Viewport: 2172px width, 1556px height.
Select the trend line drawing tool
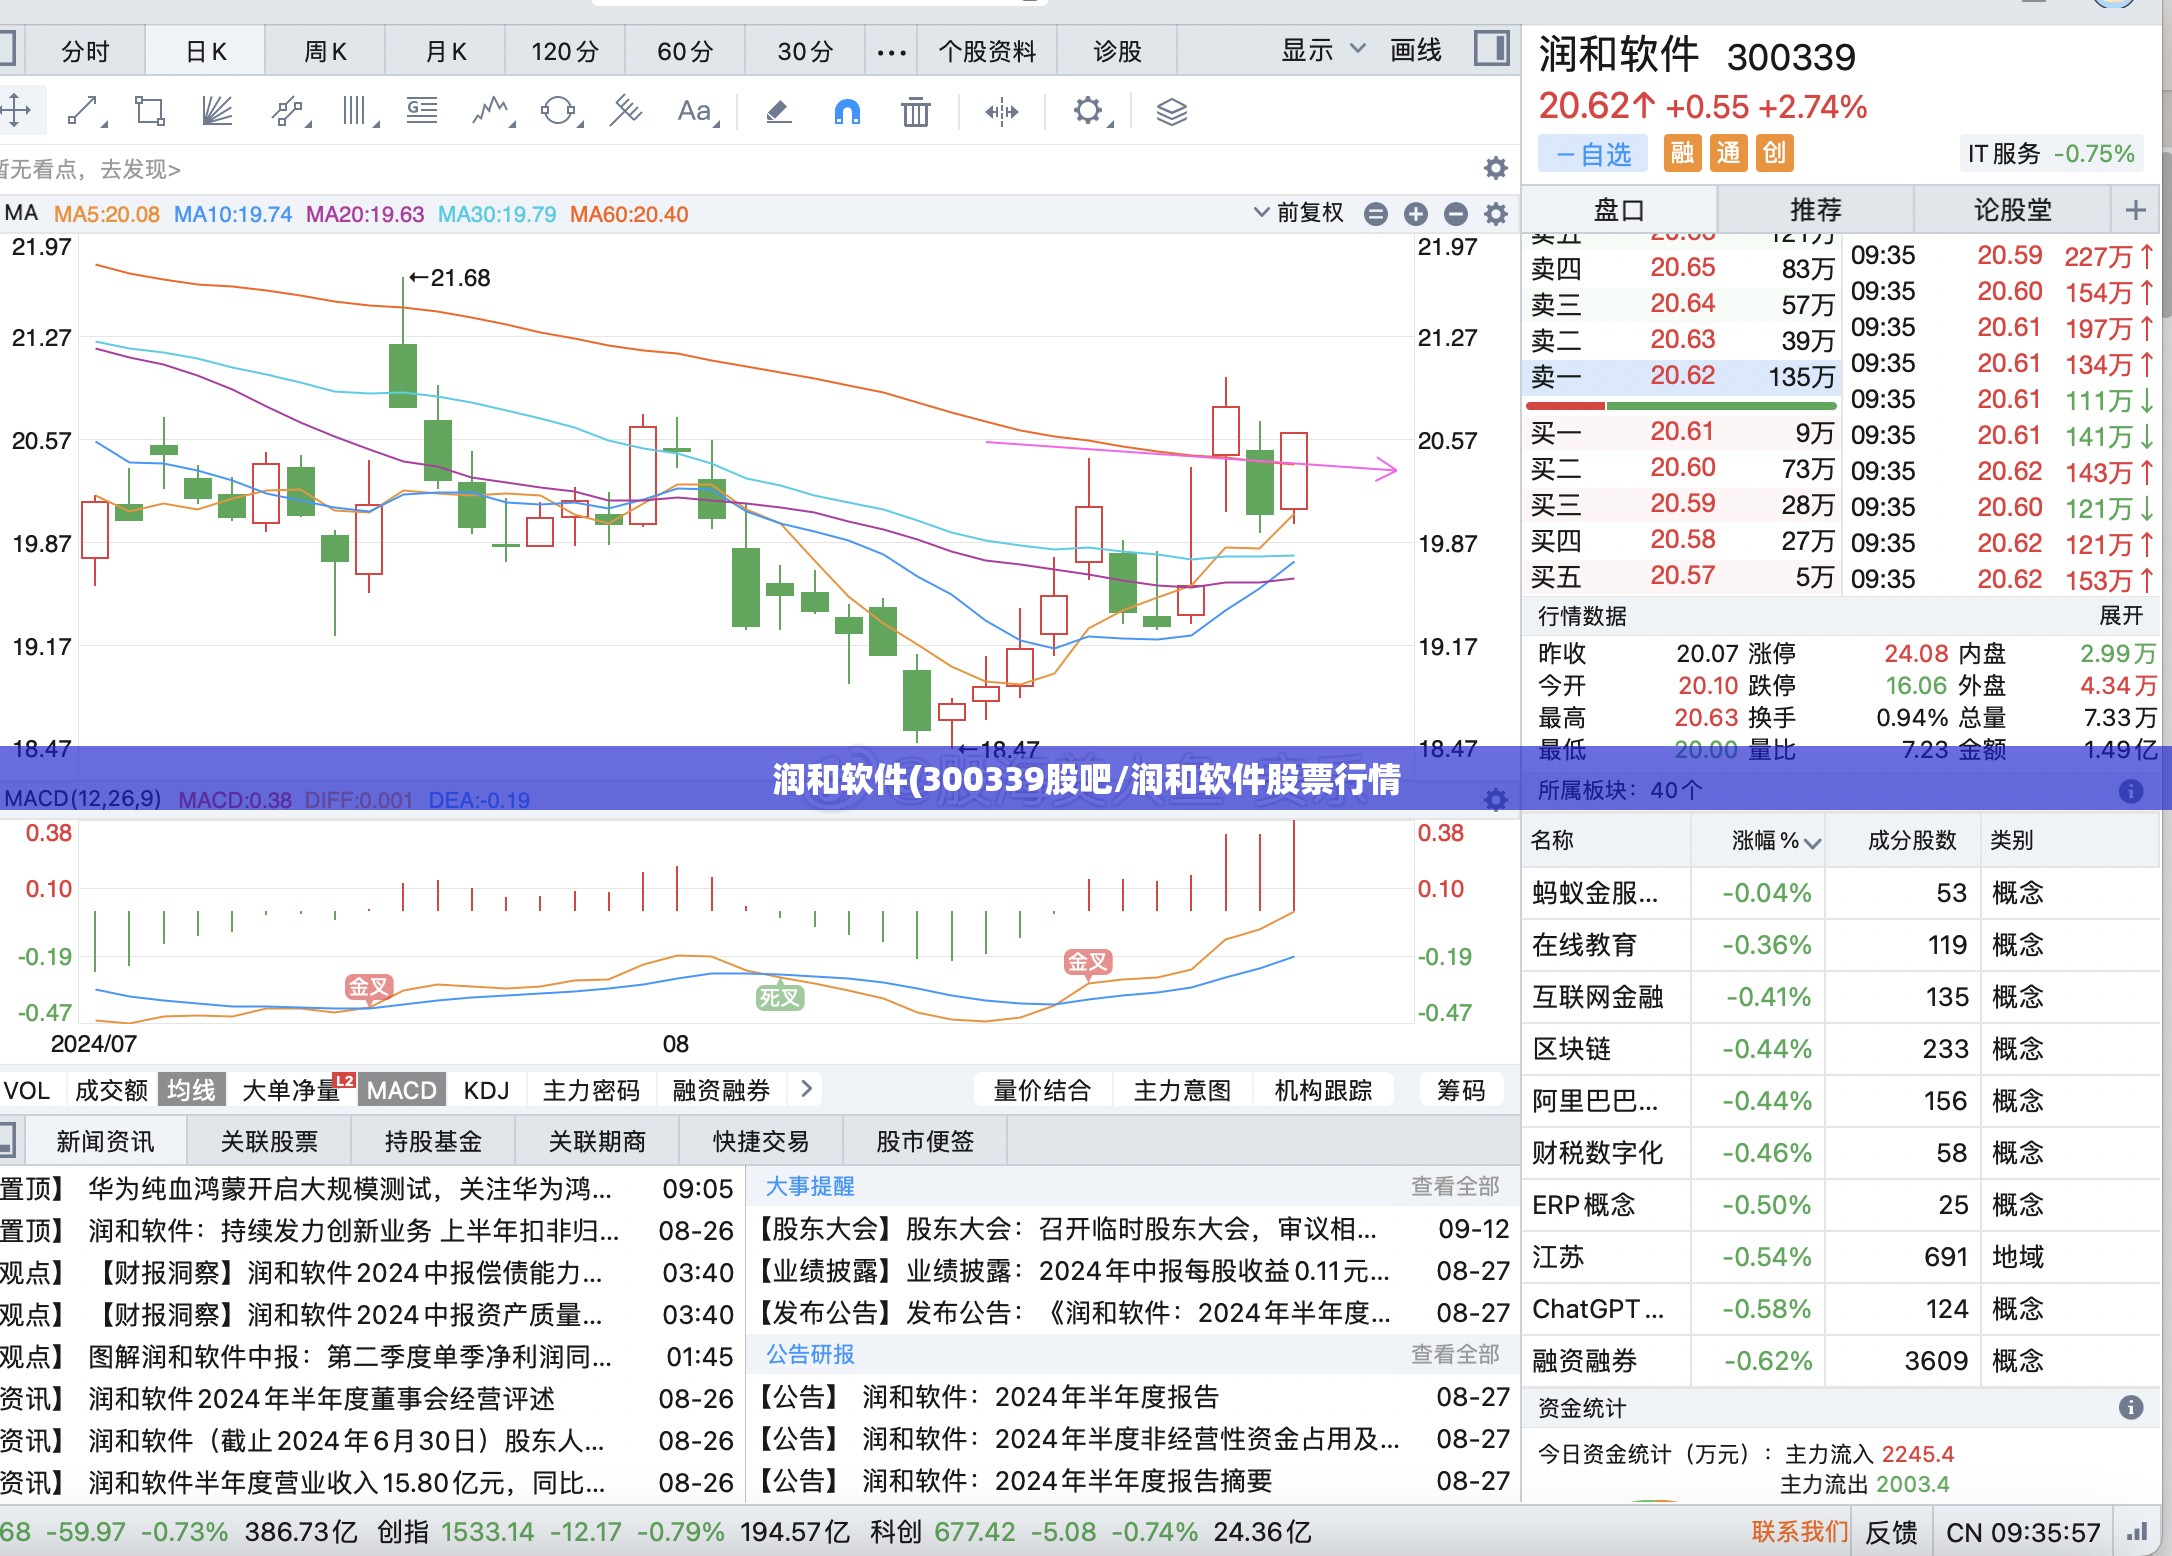coord(86,111)
